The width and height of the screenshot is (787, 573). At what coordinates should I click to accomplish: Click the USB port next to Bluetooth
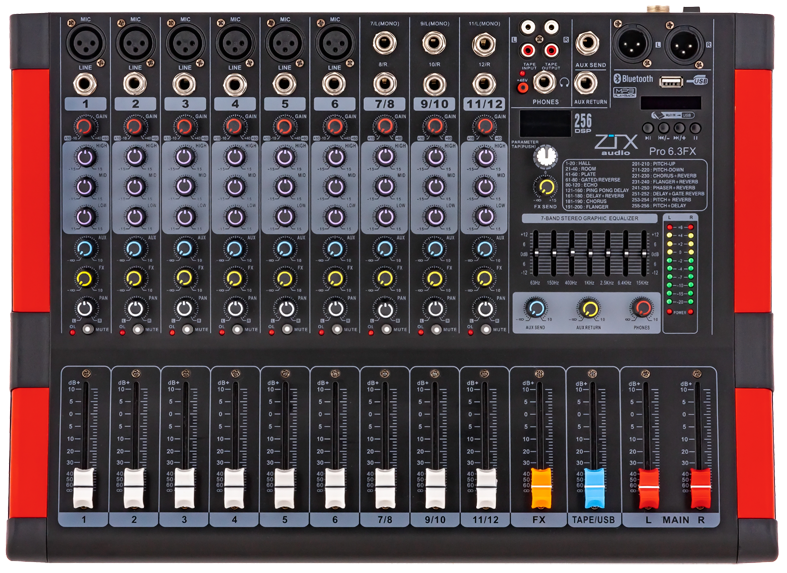click(x=672, y=81)
